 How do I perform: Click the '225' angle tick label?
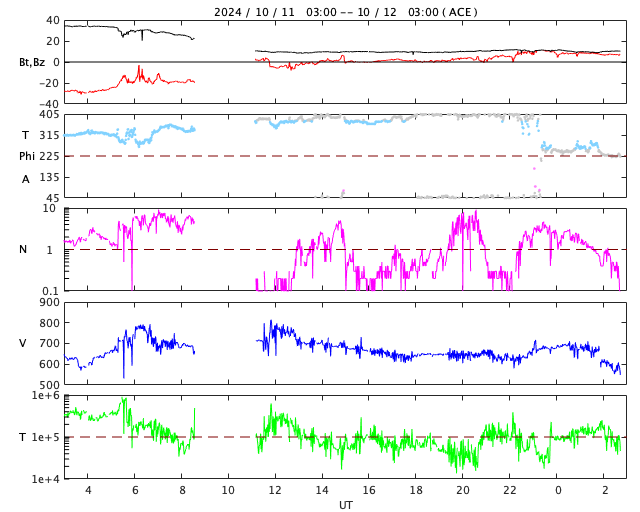click(x=49, y=156)
